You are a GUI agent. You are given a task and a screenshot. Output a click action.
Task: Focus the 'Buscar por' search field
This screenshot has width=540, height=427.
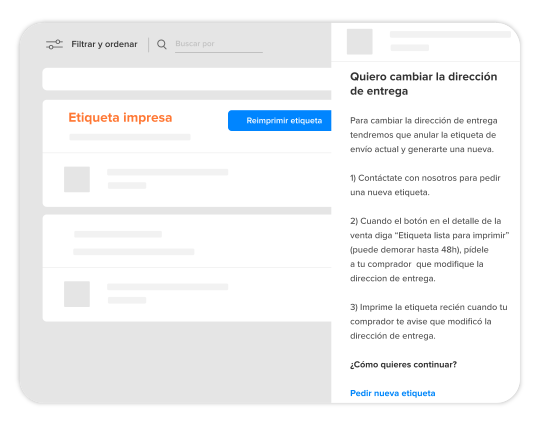pos(219,44)
